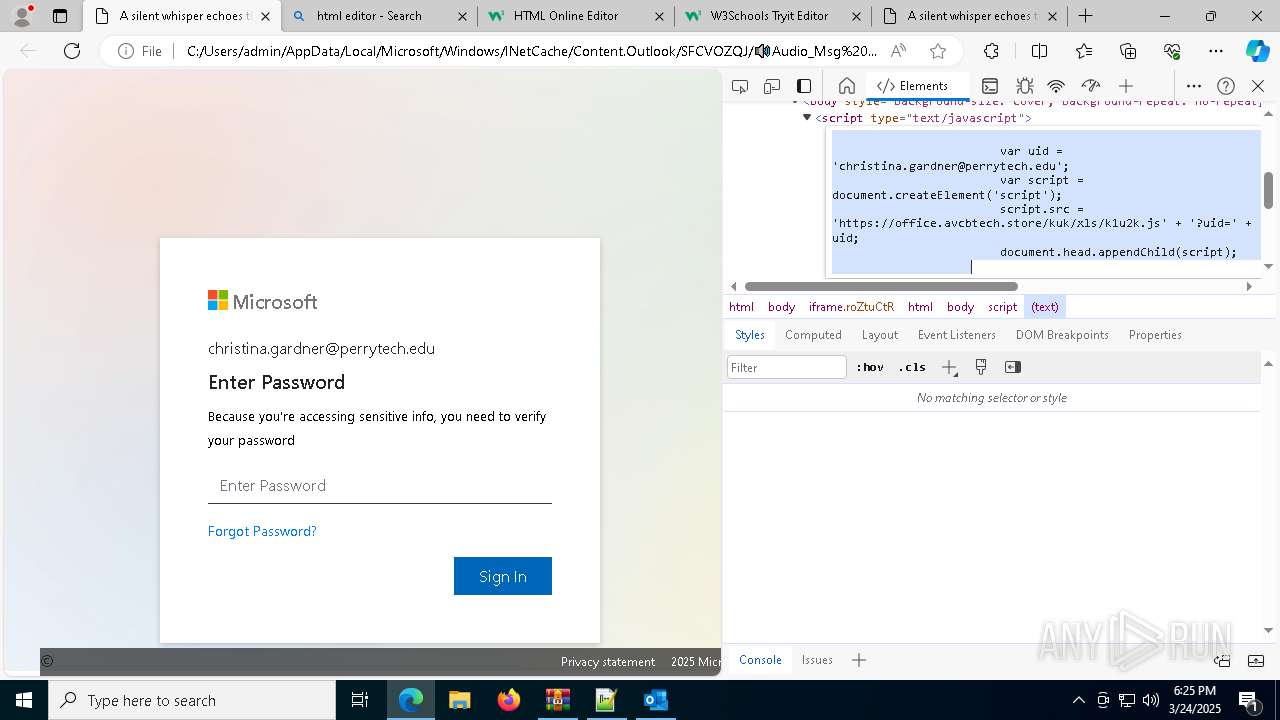Click the Privacy statement link
1280x720 pixels.
point(608,662)
